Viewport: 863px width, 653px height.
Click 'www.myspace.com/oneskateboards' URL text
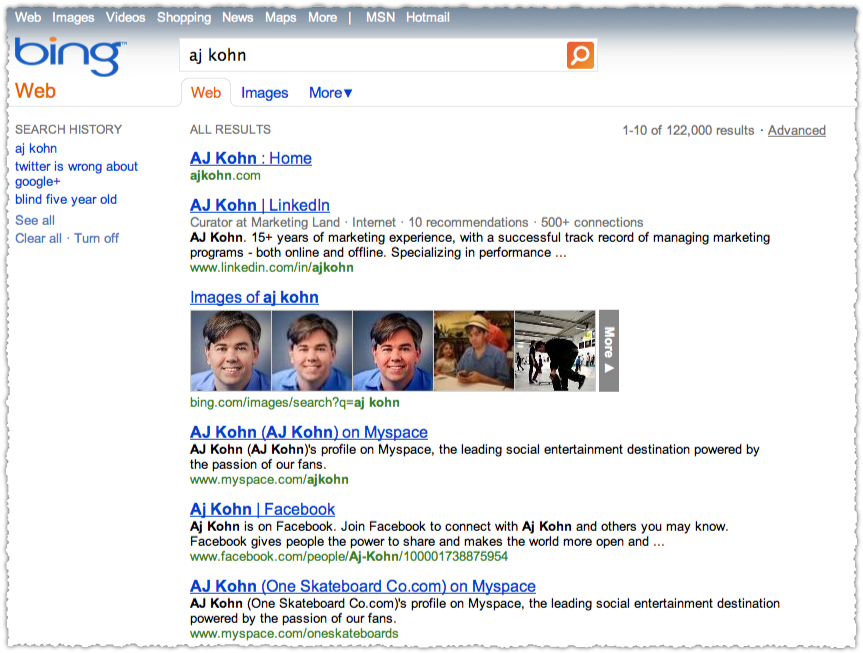coord(294,634)
